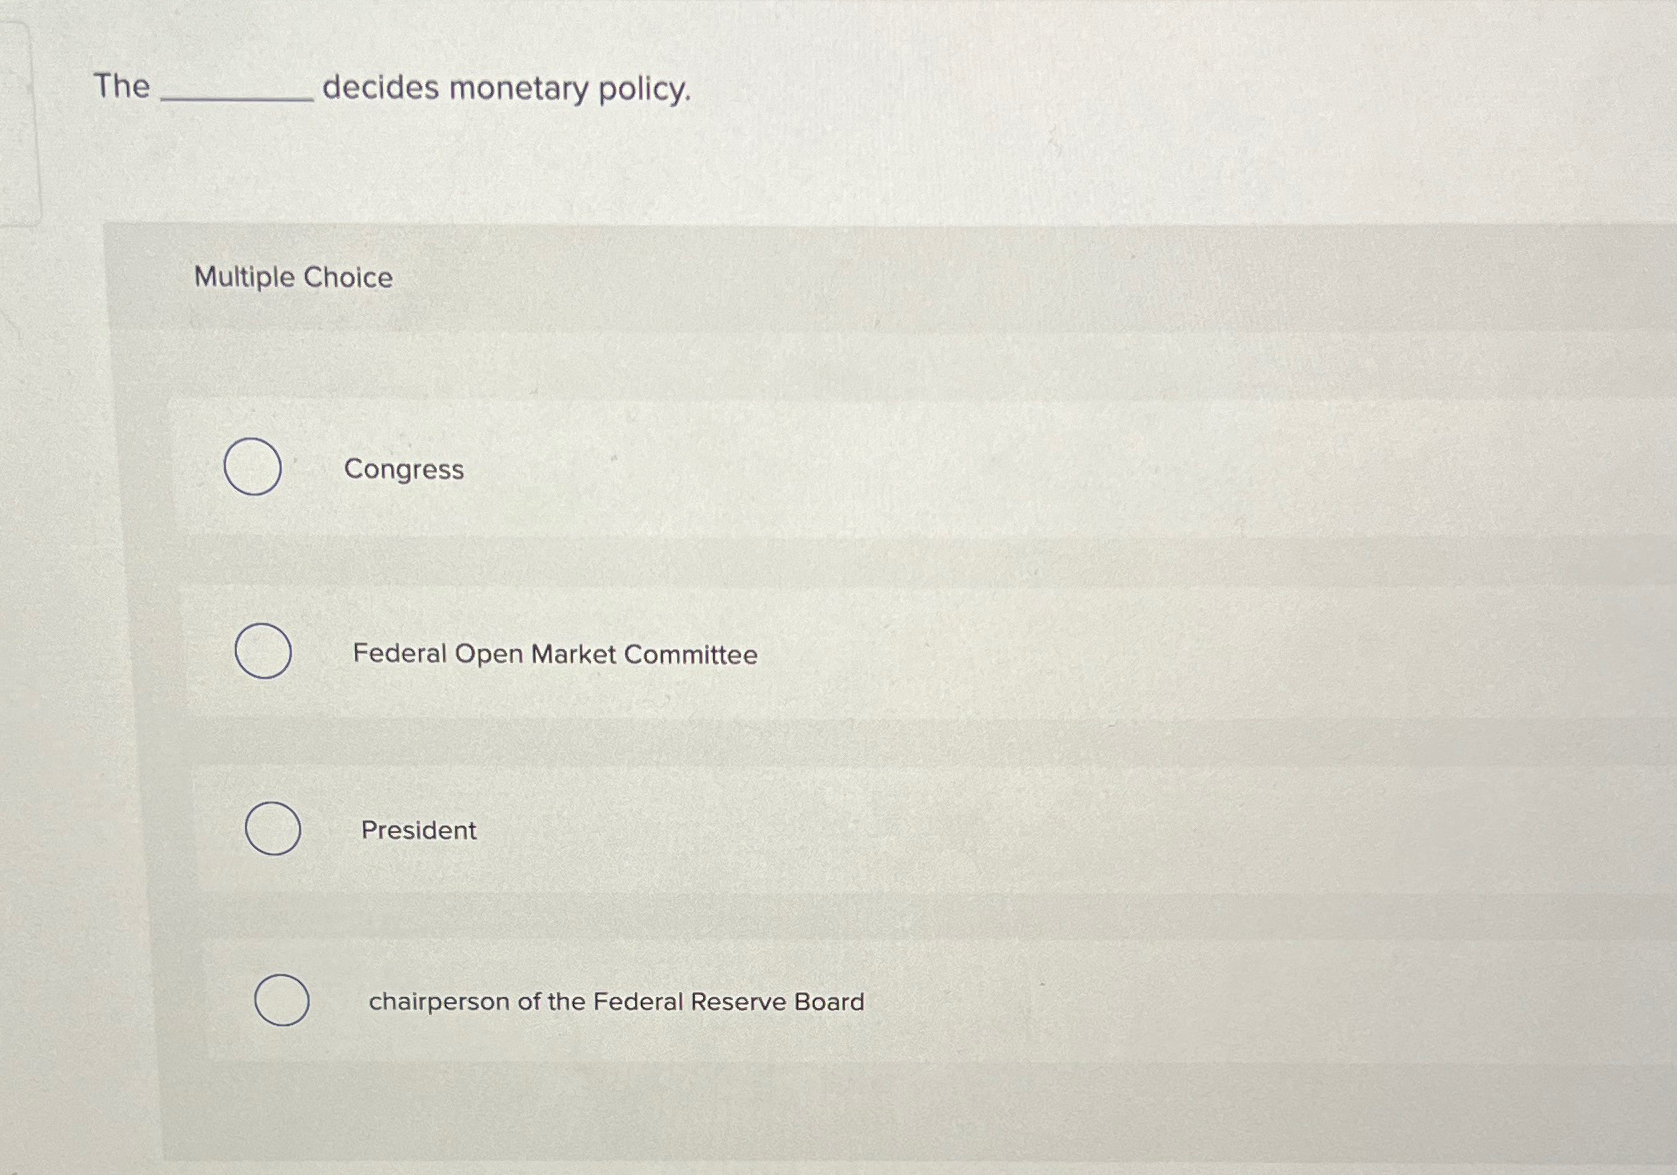This screenshot has width=1677, height=1175.
Task: Click the word policy in the question
Action: pyautogui.click(x=641, y=89)
